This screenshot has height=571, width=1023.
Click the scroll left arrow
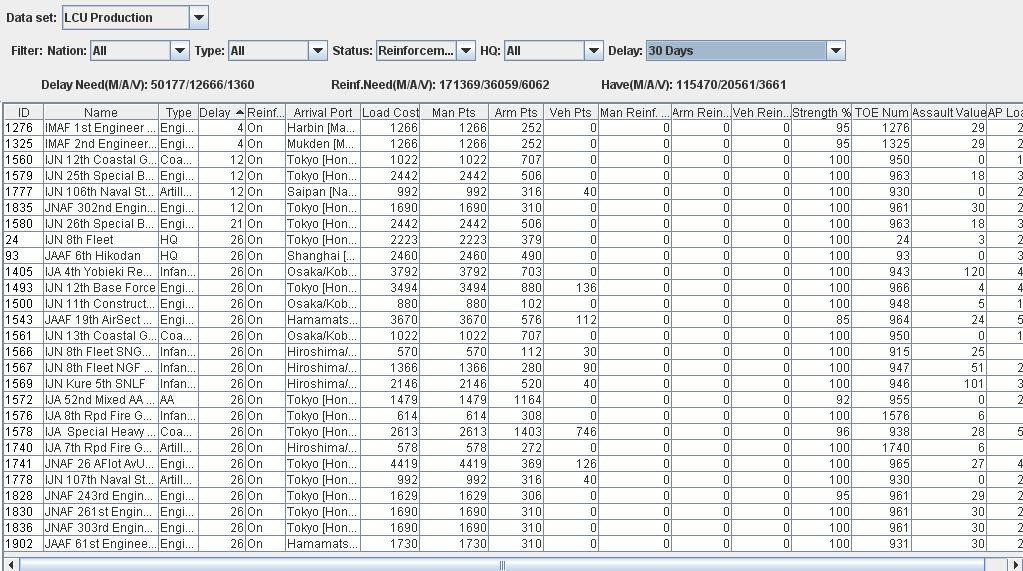point(11,564)
